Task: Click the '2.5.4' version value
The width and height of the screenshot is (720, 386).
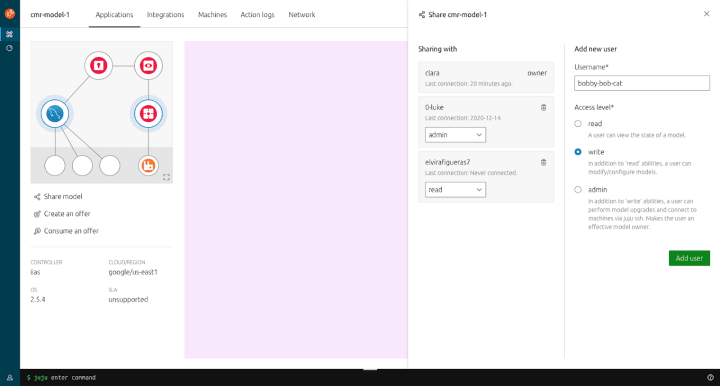Action: (x=38, y=300)
